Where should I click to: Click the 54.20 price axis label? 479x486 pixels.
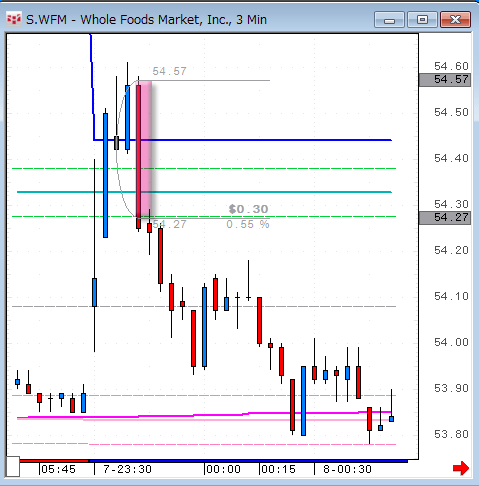pos(451,250)
